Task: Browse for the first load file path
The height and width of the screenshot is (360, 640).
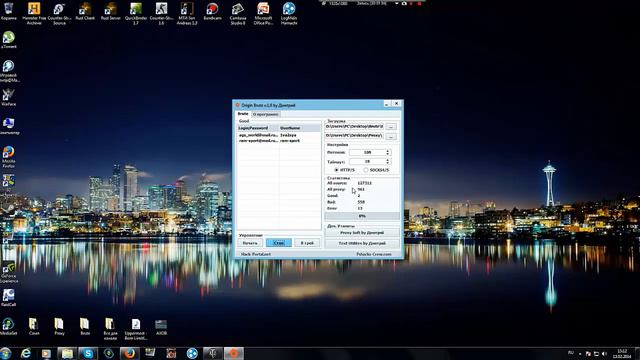Action: 391,127
